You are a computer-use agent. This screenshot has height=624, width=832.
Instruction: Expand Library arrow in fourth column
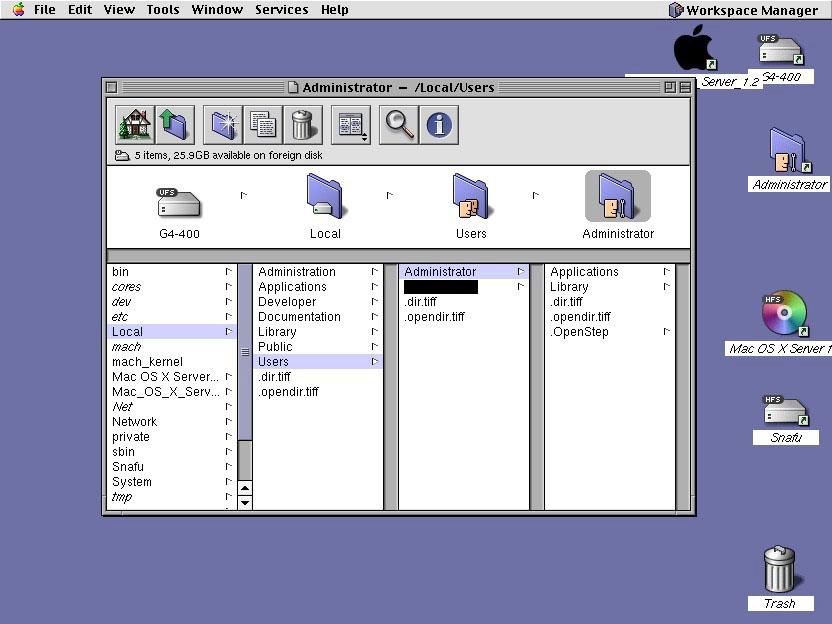click(x=666, y=287)
